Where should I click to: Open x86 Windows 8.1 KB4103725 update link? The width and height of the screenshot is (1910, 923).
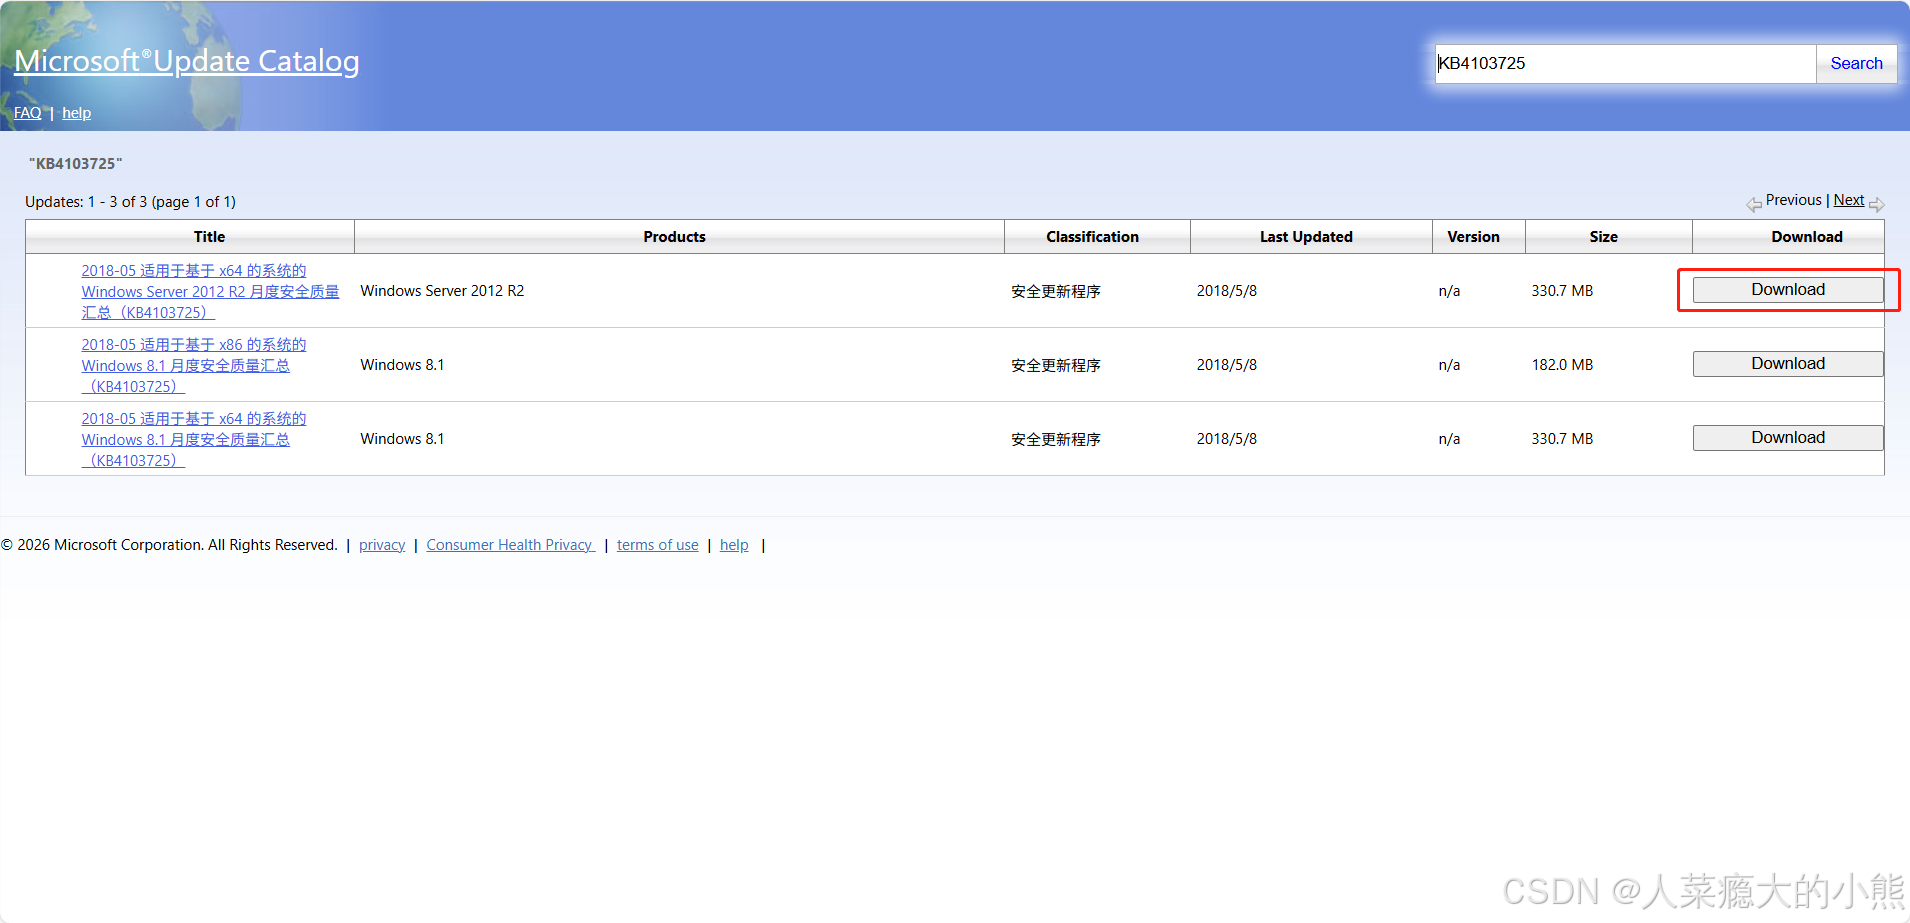tap(194, 365)
